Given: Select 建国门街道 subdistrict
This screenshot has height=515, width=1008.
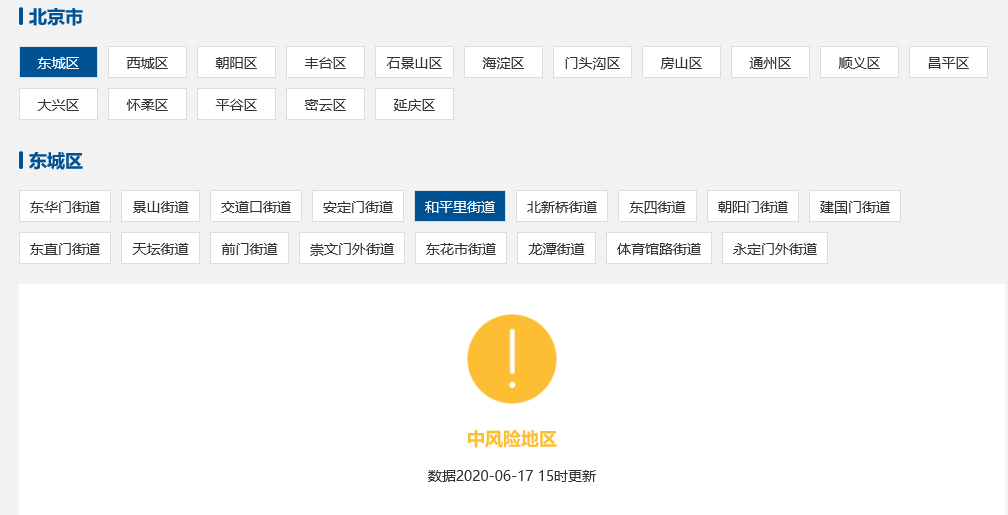Looking at the screenshot, I should (x=855, y=206).
